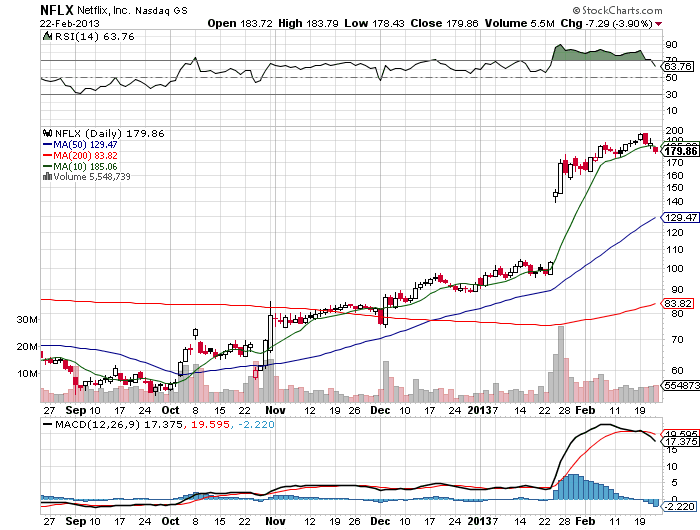Screen dimensions: 700x530
Task: Click the 'Chg -7.29 (-3.90%)' value
Action: coord(607,23)
